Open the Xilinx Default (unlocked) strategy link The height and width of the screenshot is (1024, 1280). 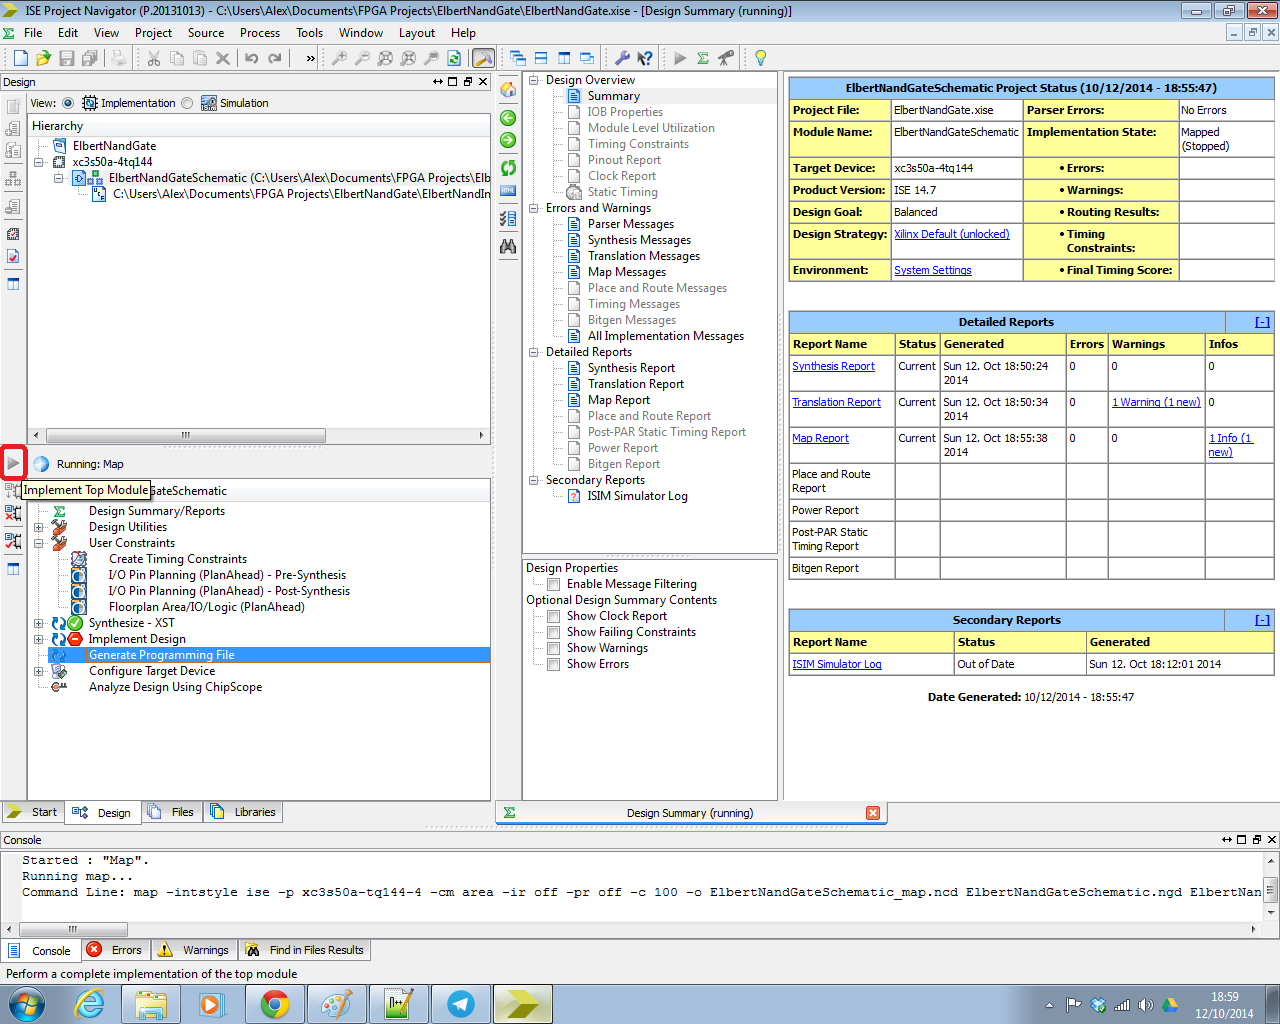(x=952, y=235)
